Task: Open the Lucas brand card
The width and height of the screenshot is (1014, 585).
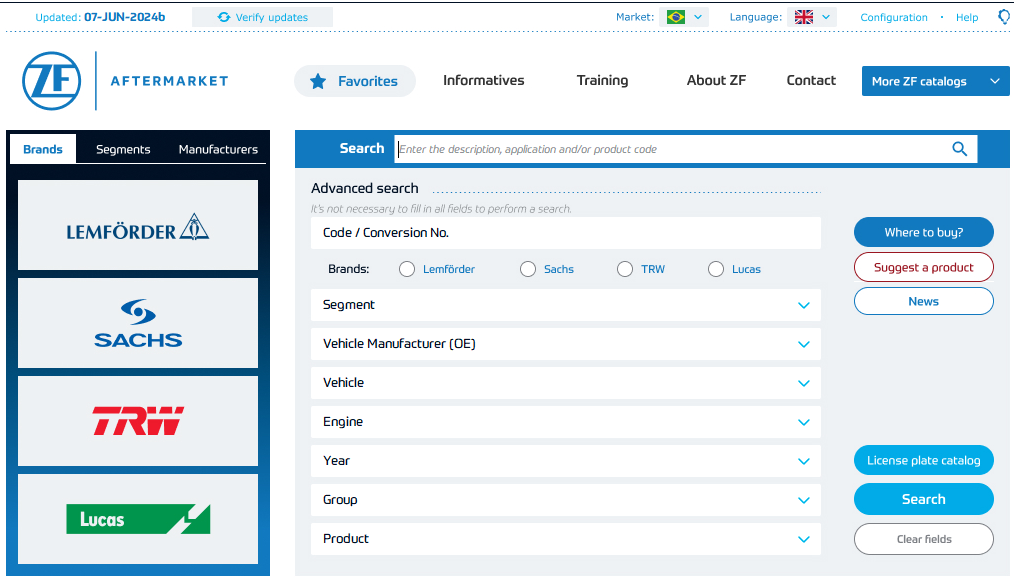Action: 138,519
